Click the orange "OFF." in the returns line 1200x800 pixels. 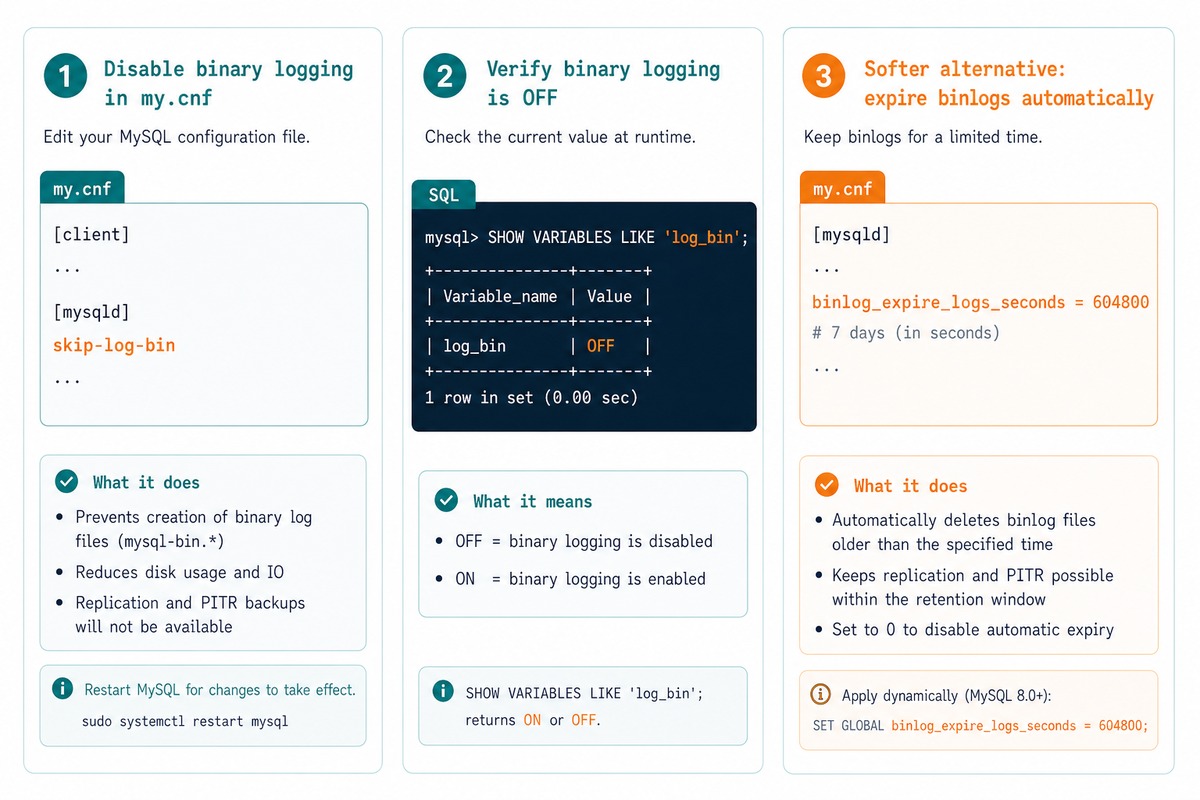586,720
